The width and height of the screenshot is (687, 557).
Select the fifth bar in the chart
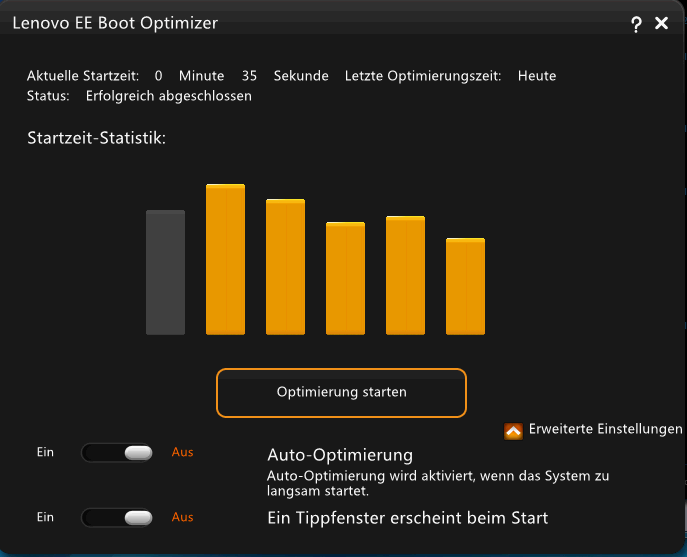405,275
